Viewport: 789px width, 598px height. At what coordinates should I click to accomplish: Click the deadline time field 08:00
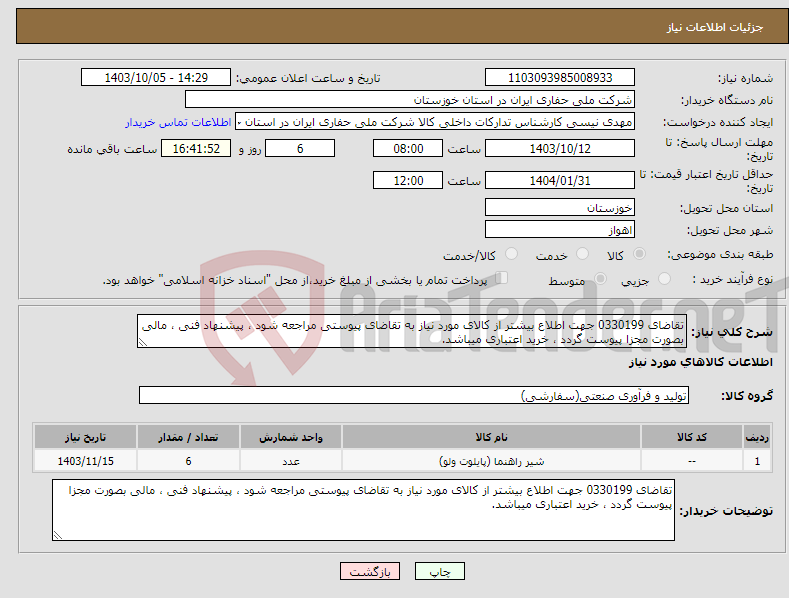pos(408,148)
